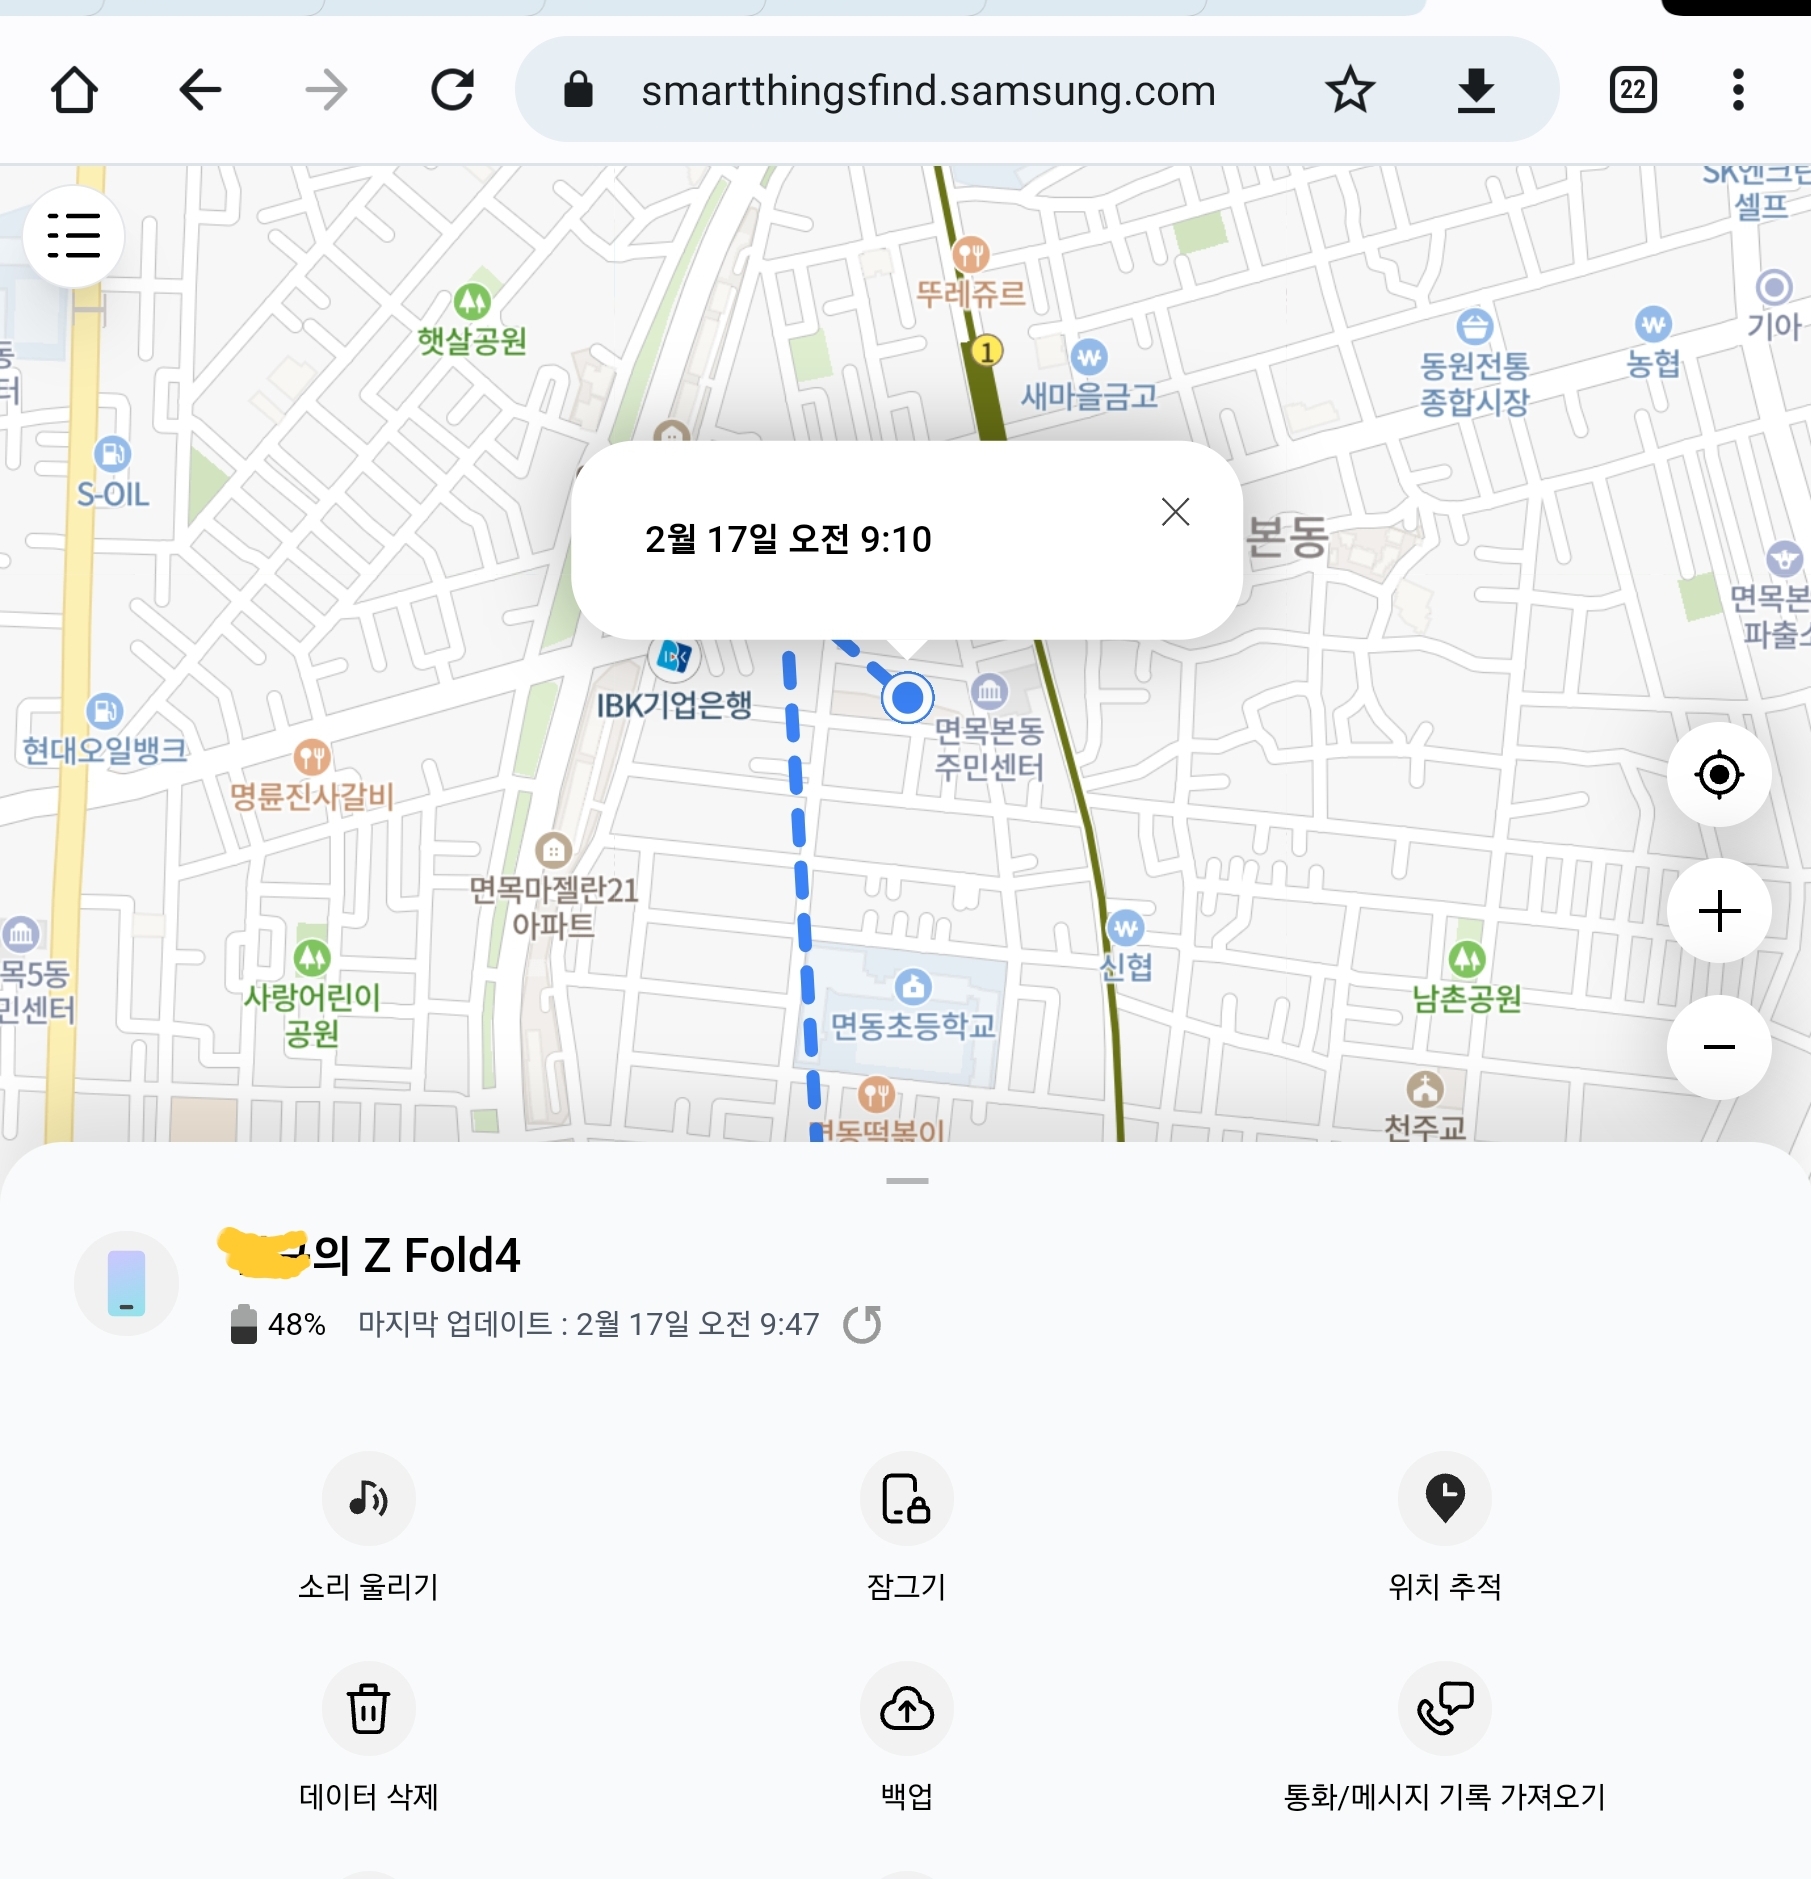Click the 2월 17일 오전 9:10 timestamp
Viewport: 1811px width, 1879px height.
[x=788, y=540]
